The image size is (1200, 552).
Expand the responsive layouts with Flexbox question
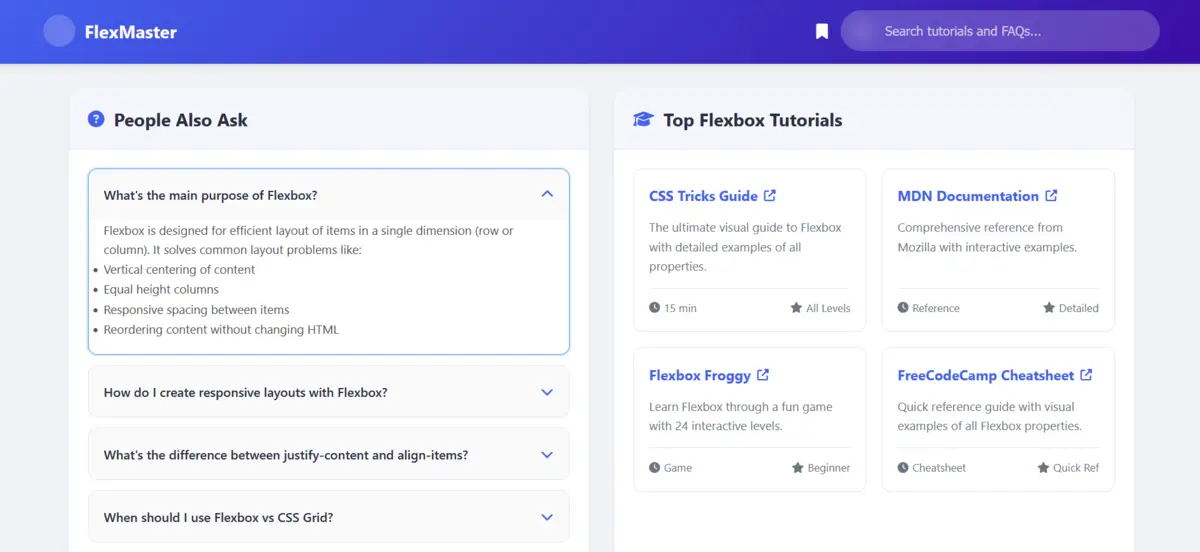coord(329,392)
